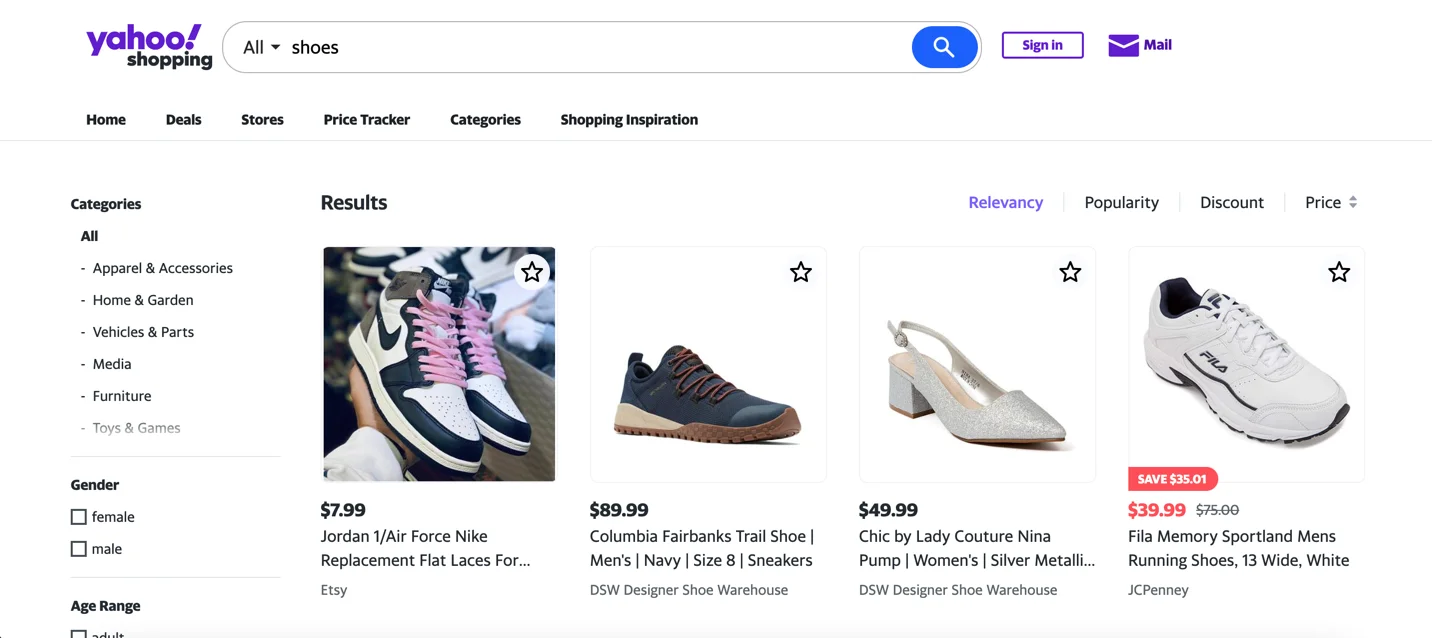Select the Toys & Games category
This screenshot has height=638, width=1432.
pyautogui.click(x=136, y=427)
